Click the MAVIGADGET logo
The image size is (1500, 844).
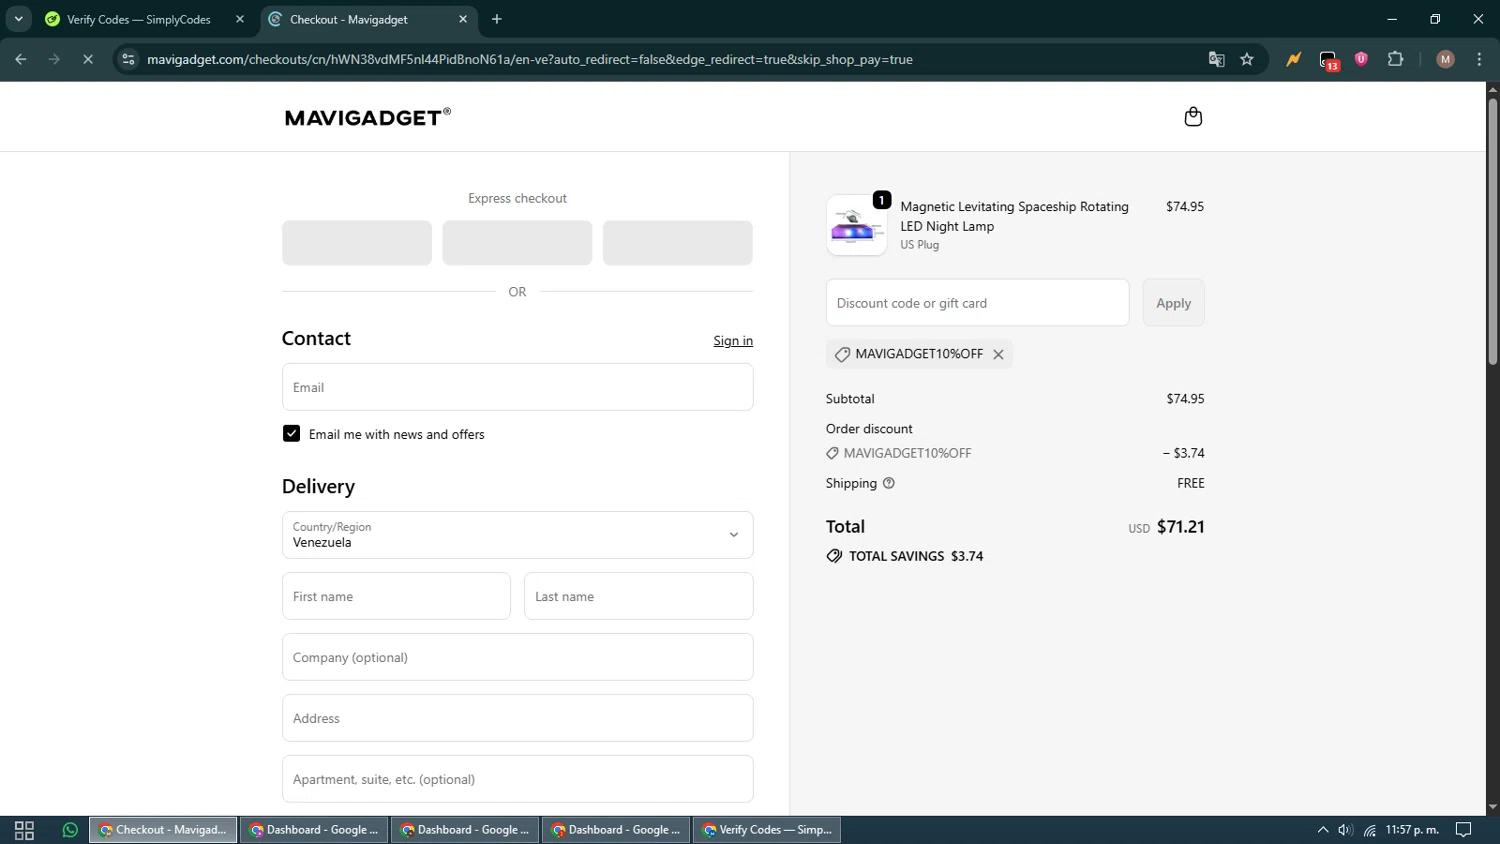[368, 117]
